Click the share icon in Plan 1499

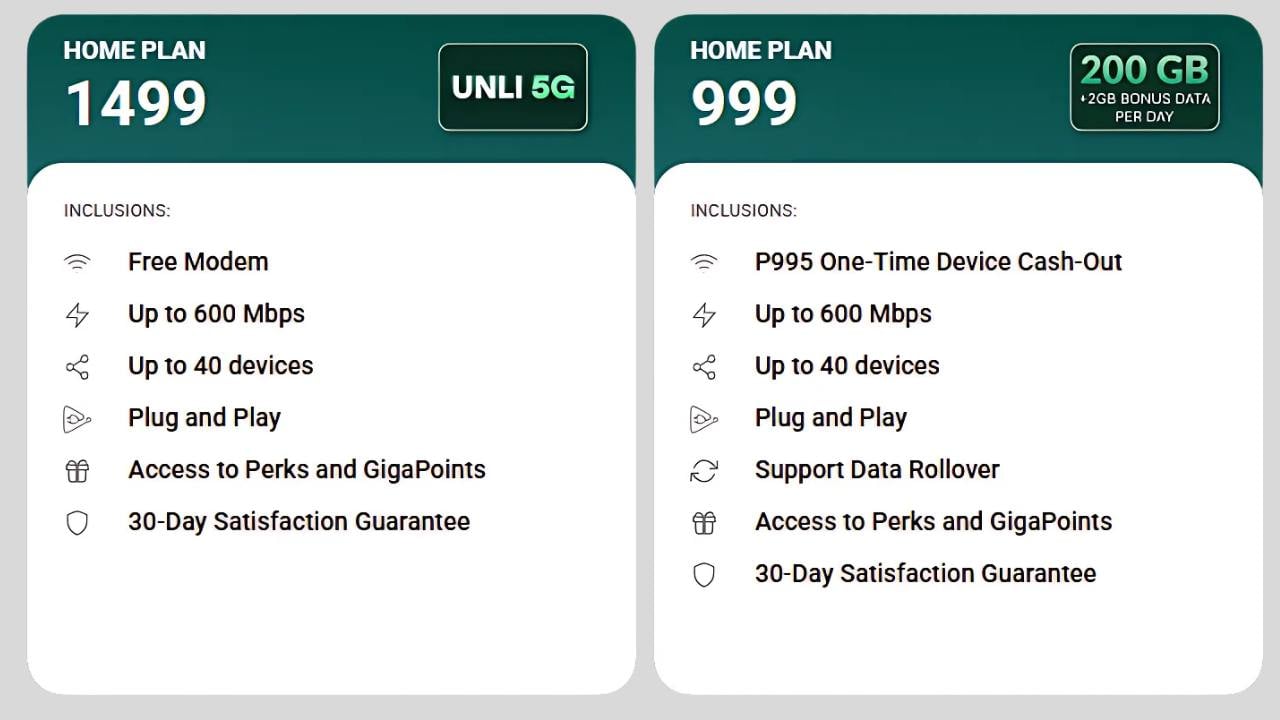[x=77, y=367]
